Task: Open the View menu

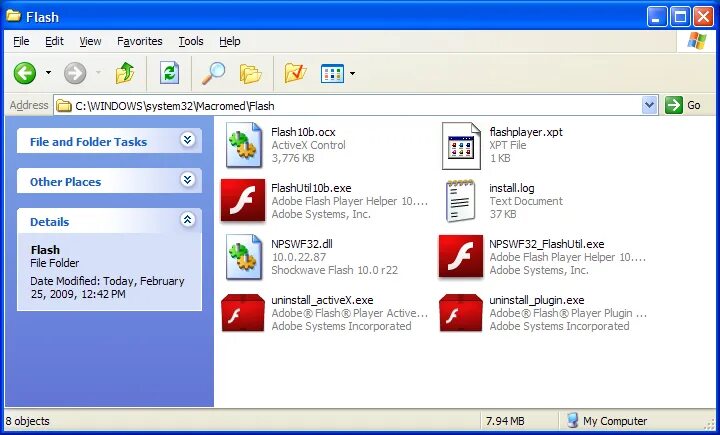Action: pos(90,41)
